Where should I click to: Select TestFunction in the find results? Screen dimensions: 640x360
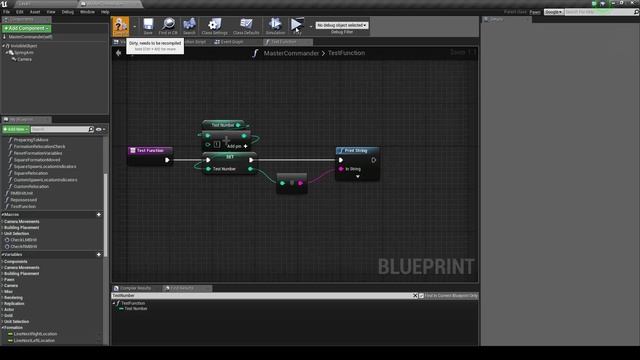133,303
